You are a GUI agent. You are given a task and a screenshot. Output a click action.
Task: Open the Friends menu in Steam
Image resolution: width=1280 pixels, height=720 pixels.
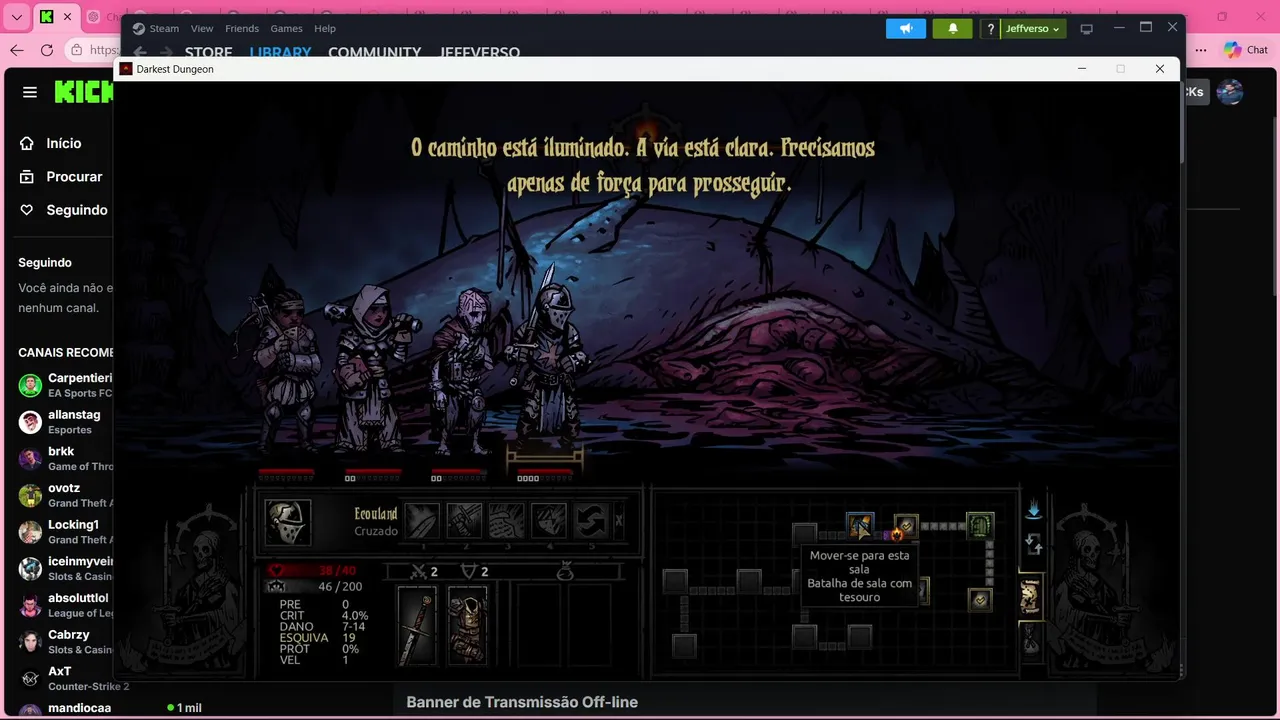click(242, 29)
